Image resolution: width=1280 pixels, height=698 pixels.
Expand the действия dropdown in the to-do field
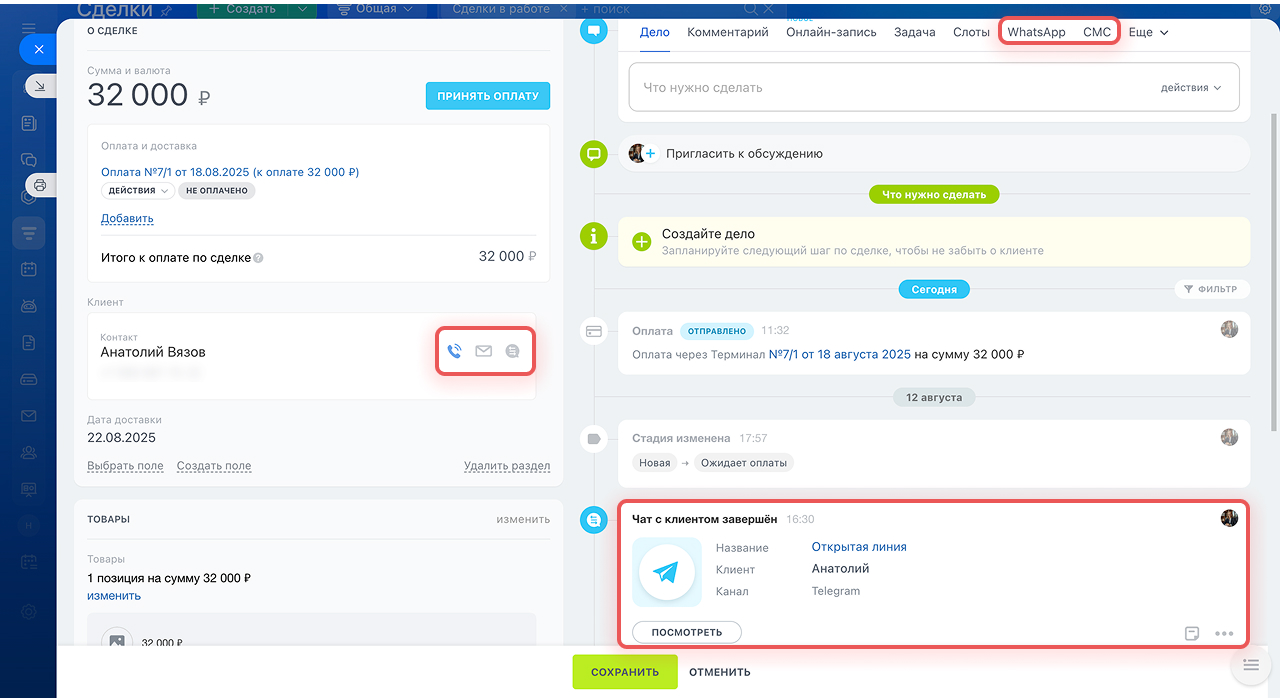point(1191,88)
